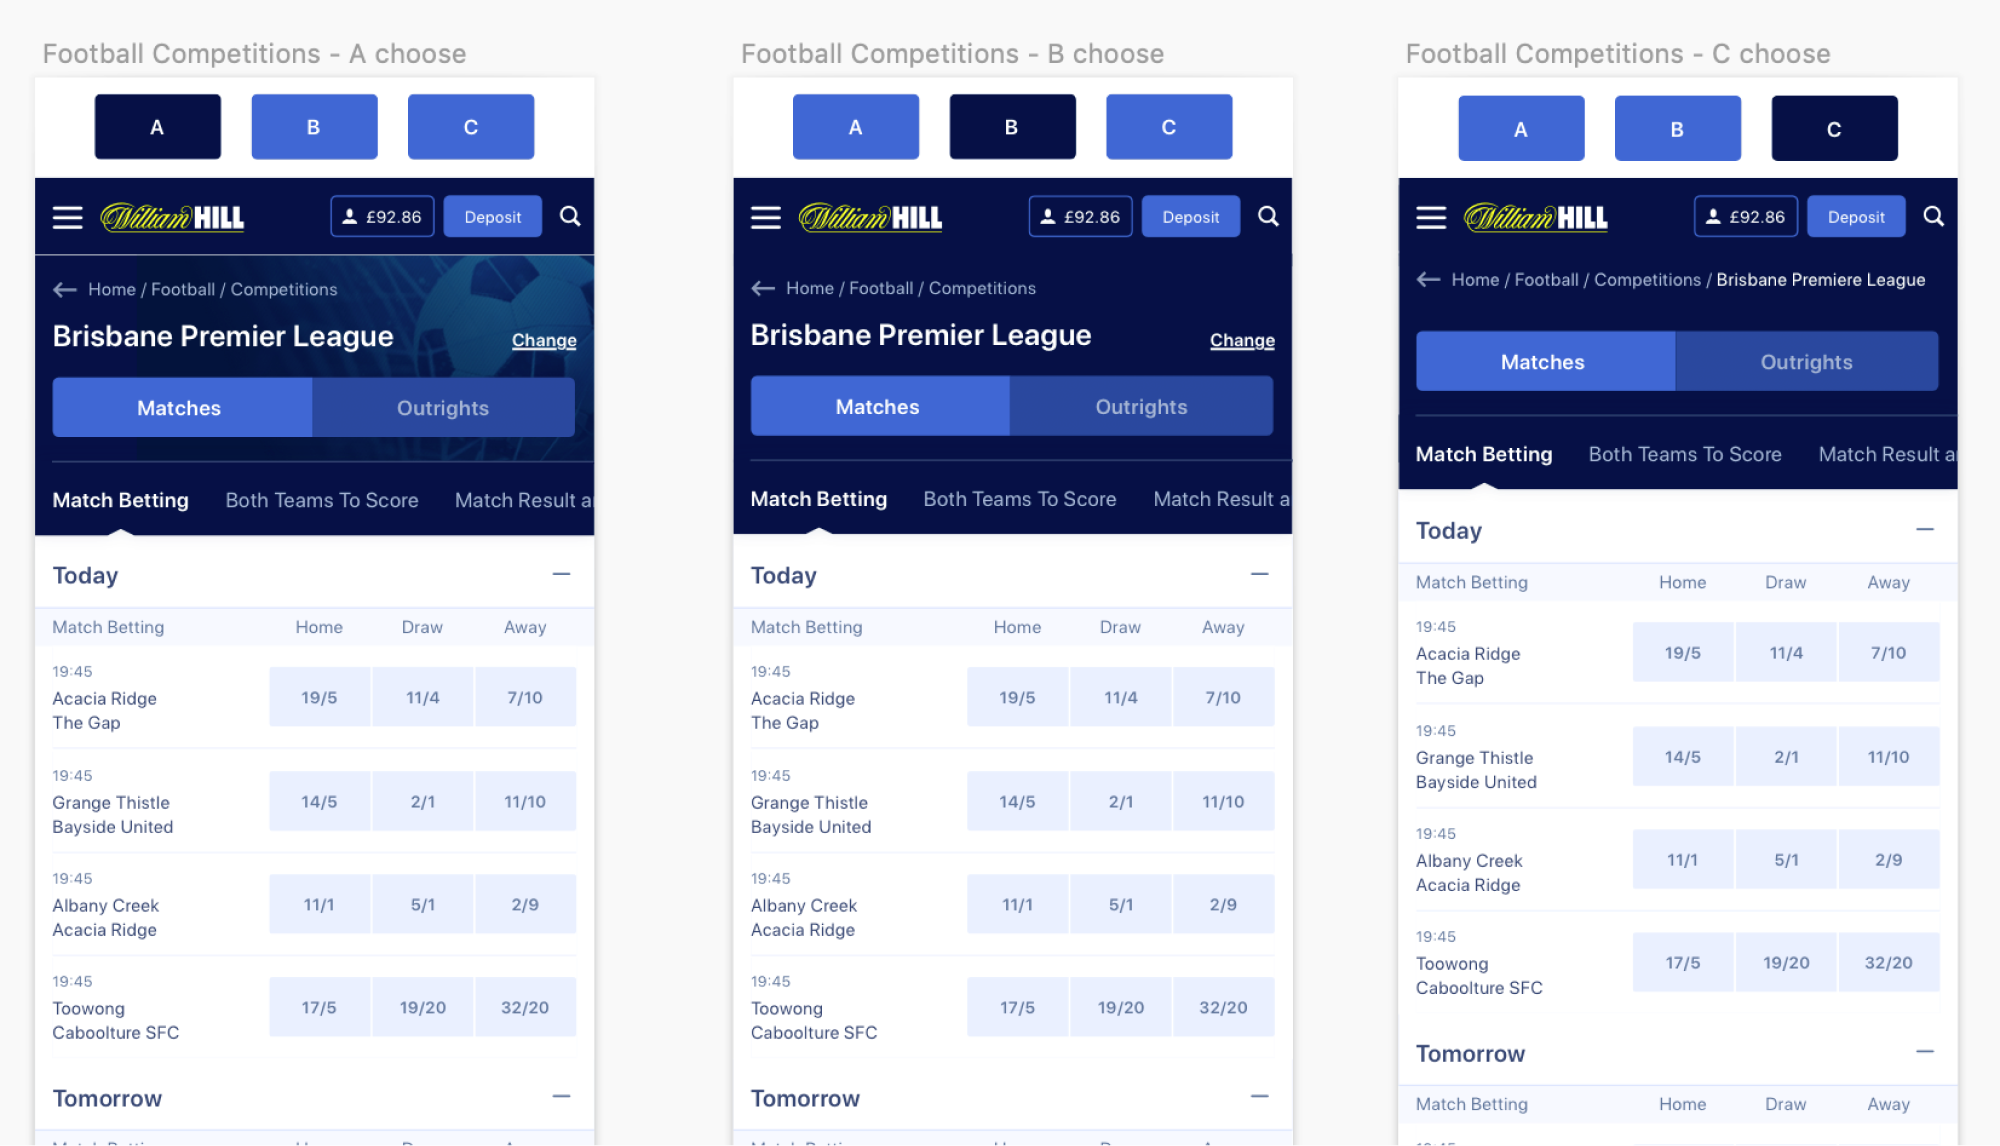Click the hamburger menu icon in panel C
Image resolution: width=2000 pixels, height=1146 pixels.
click(x=1431, y=217)
